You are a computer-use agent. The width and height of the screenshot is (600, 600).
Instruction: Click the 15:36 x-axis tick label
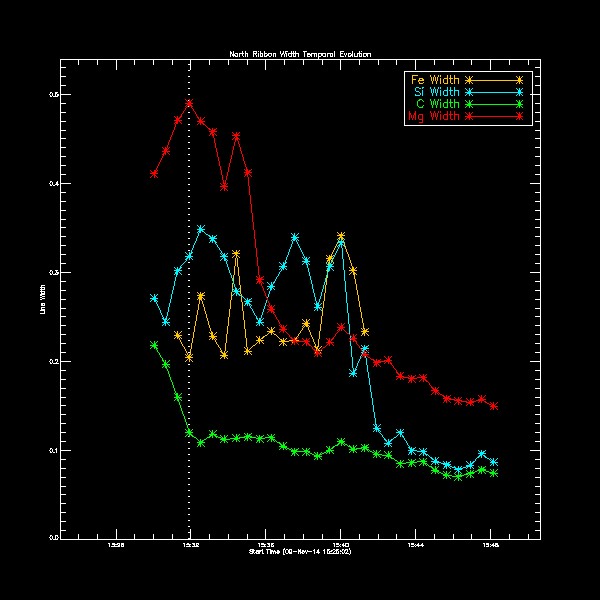[x=265, y=545]
